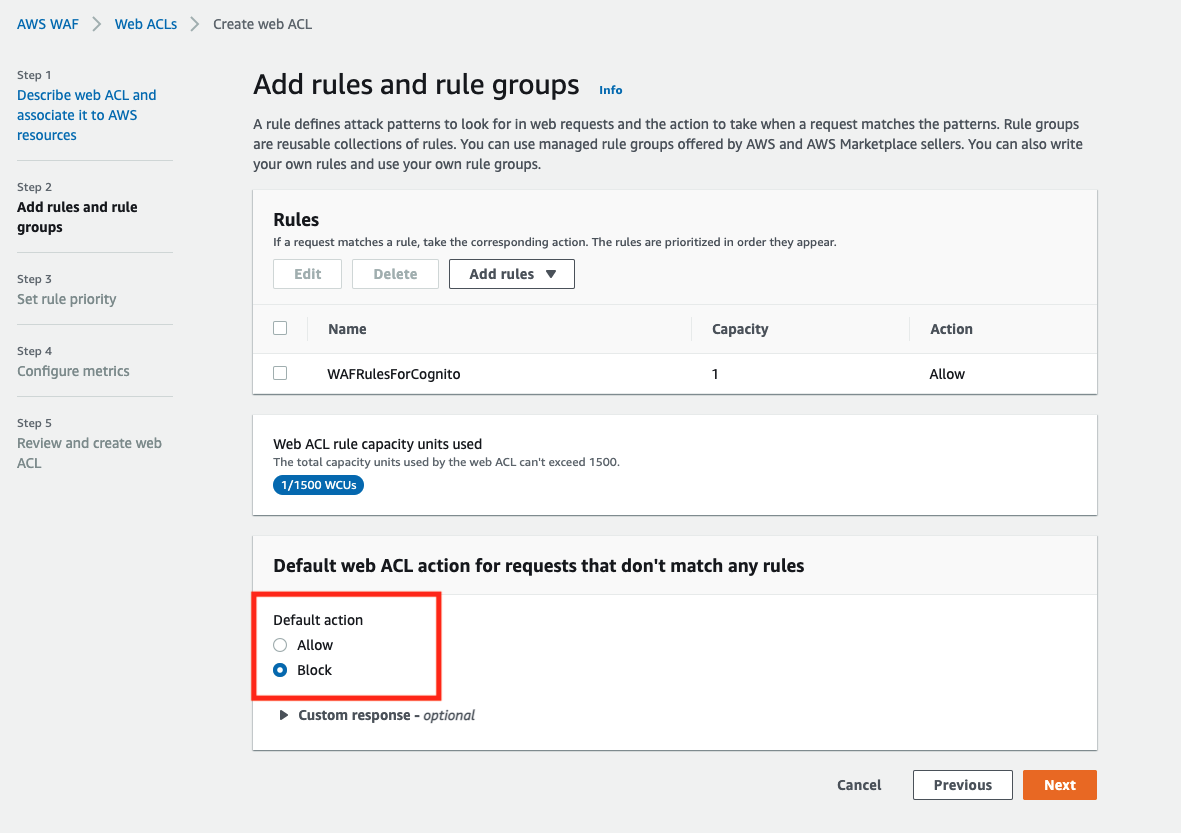Sort by the Capacity column header
The height and width of the screenshot is (833, 1181).
point(740,329)
